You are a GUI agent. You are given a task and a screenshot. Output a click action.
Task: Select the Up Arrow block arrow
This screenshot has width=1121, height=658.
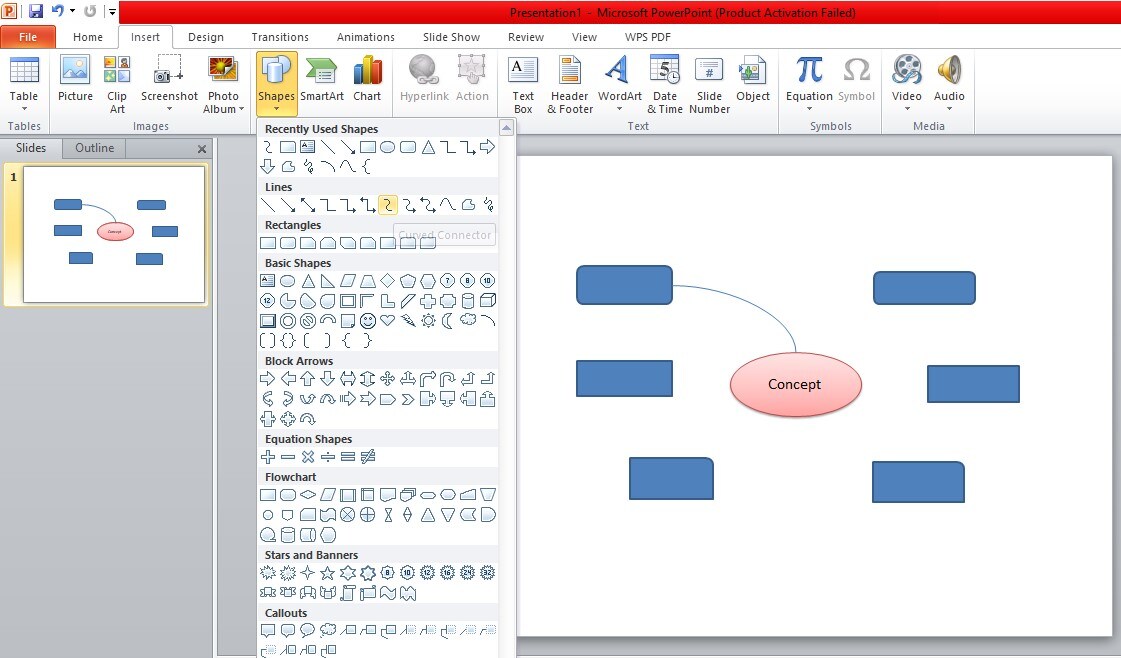coord(307,379)
